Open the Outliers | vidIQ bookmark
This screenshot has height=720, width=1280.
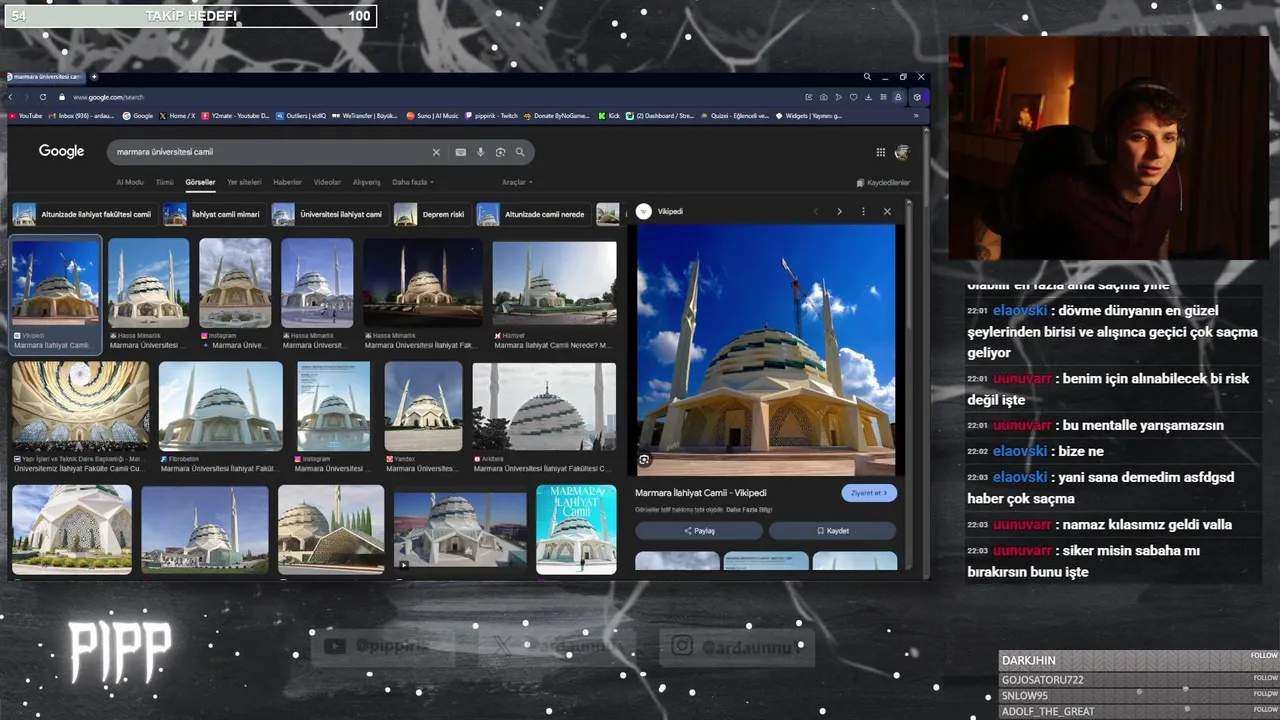pos(300,116)
